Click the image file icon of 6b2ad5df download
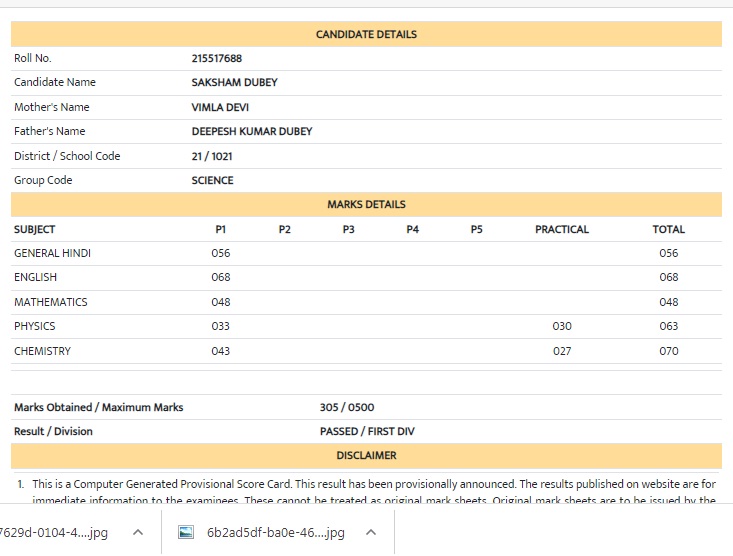The image size is (733, 556). [x=186, y=532]
